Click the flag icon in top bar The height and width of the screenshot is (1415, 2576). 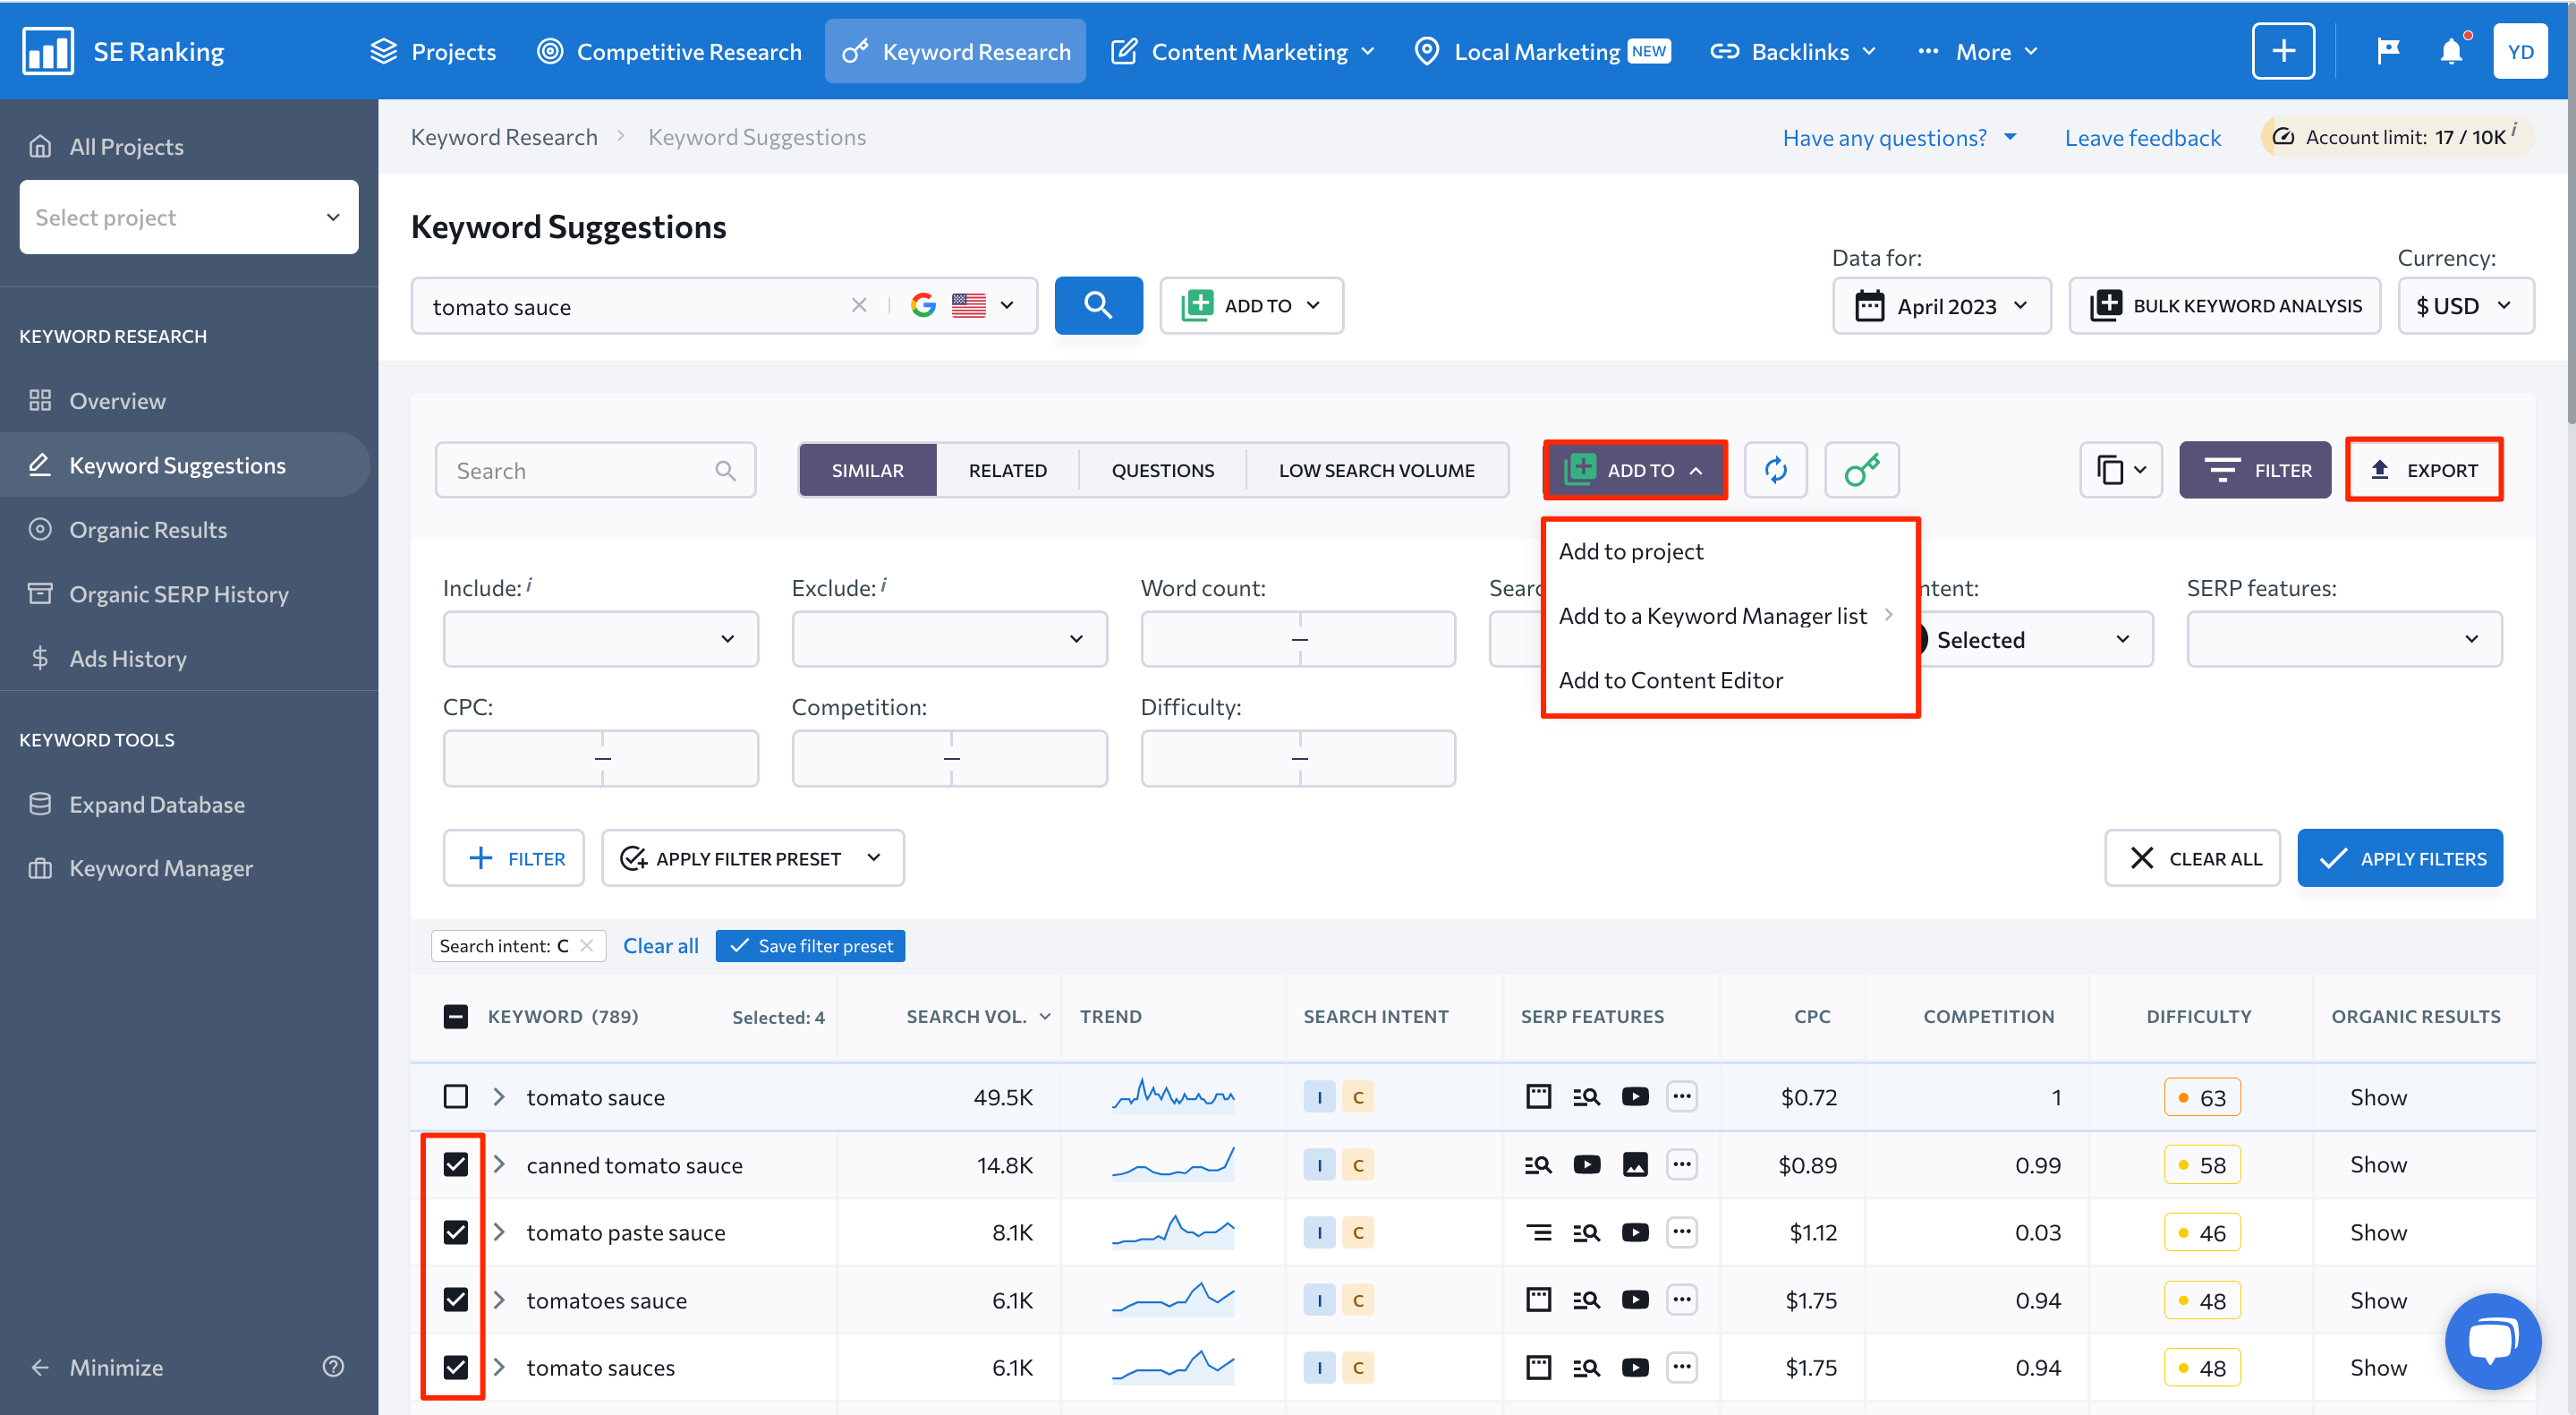point(2388,51)
